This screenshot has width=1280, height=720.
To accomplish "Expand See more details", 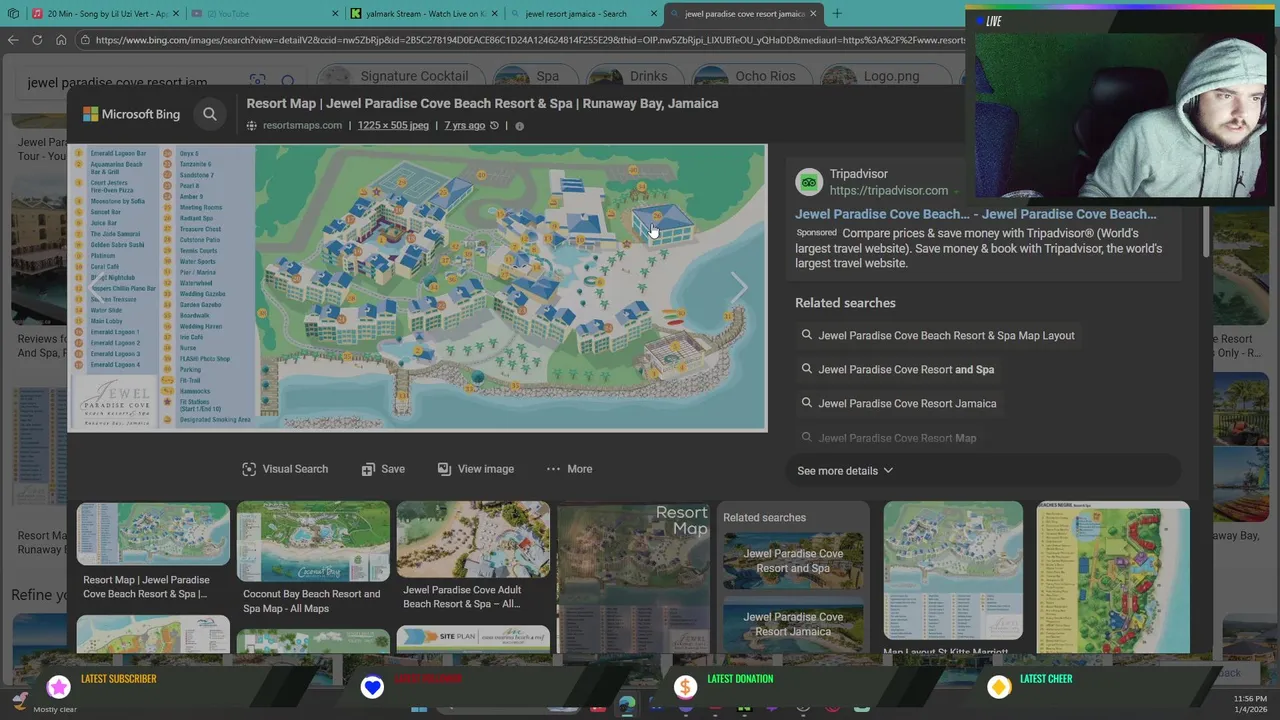I will click(845, 471).
